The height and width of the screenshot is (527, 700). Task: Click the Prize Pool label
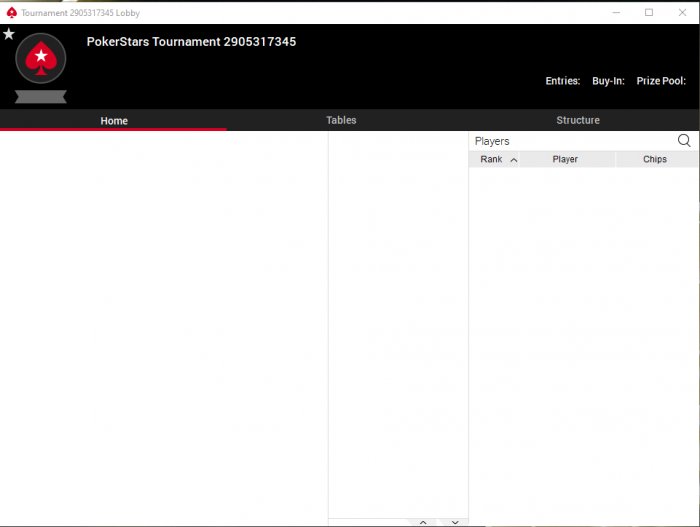pos(661,81)
